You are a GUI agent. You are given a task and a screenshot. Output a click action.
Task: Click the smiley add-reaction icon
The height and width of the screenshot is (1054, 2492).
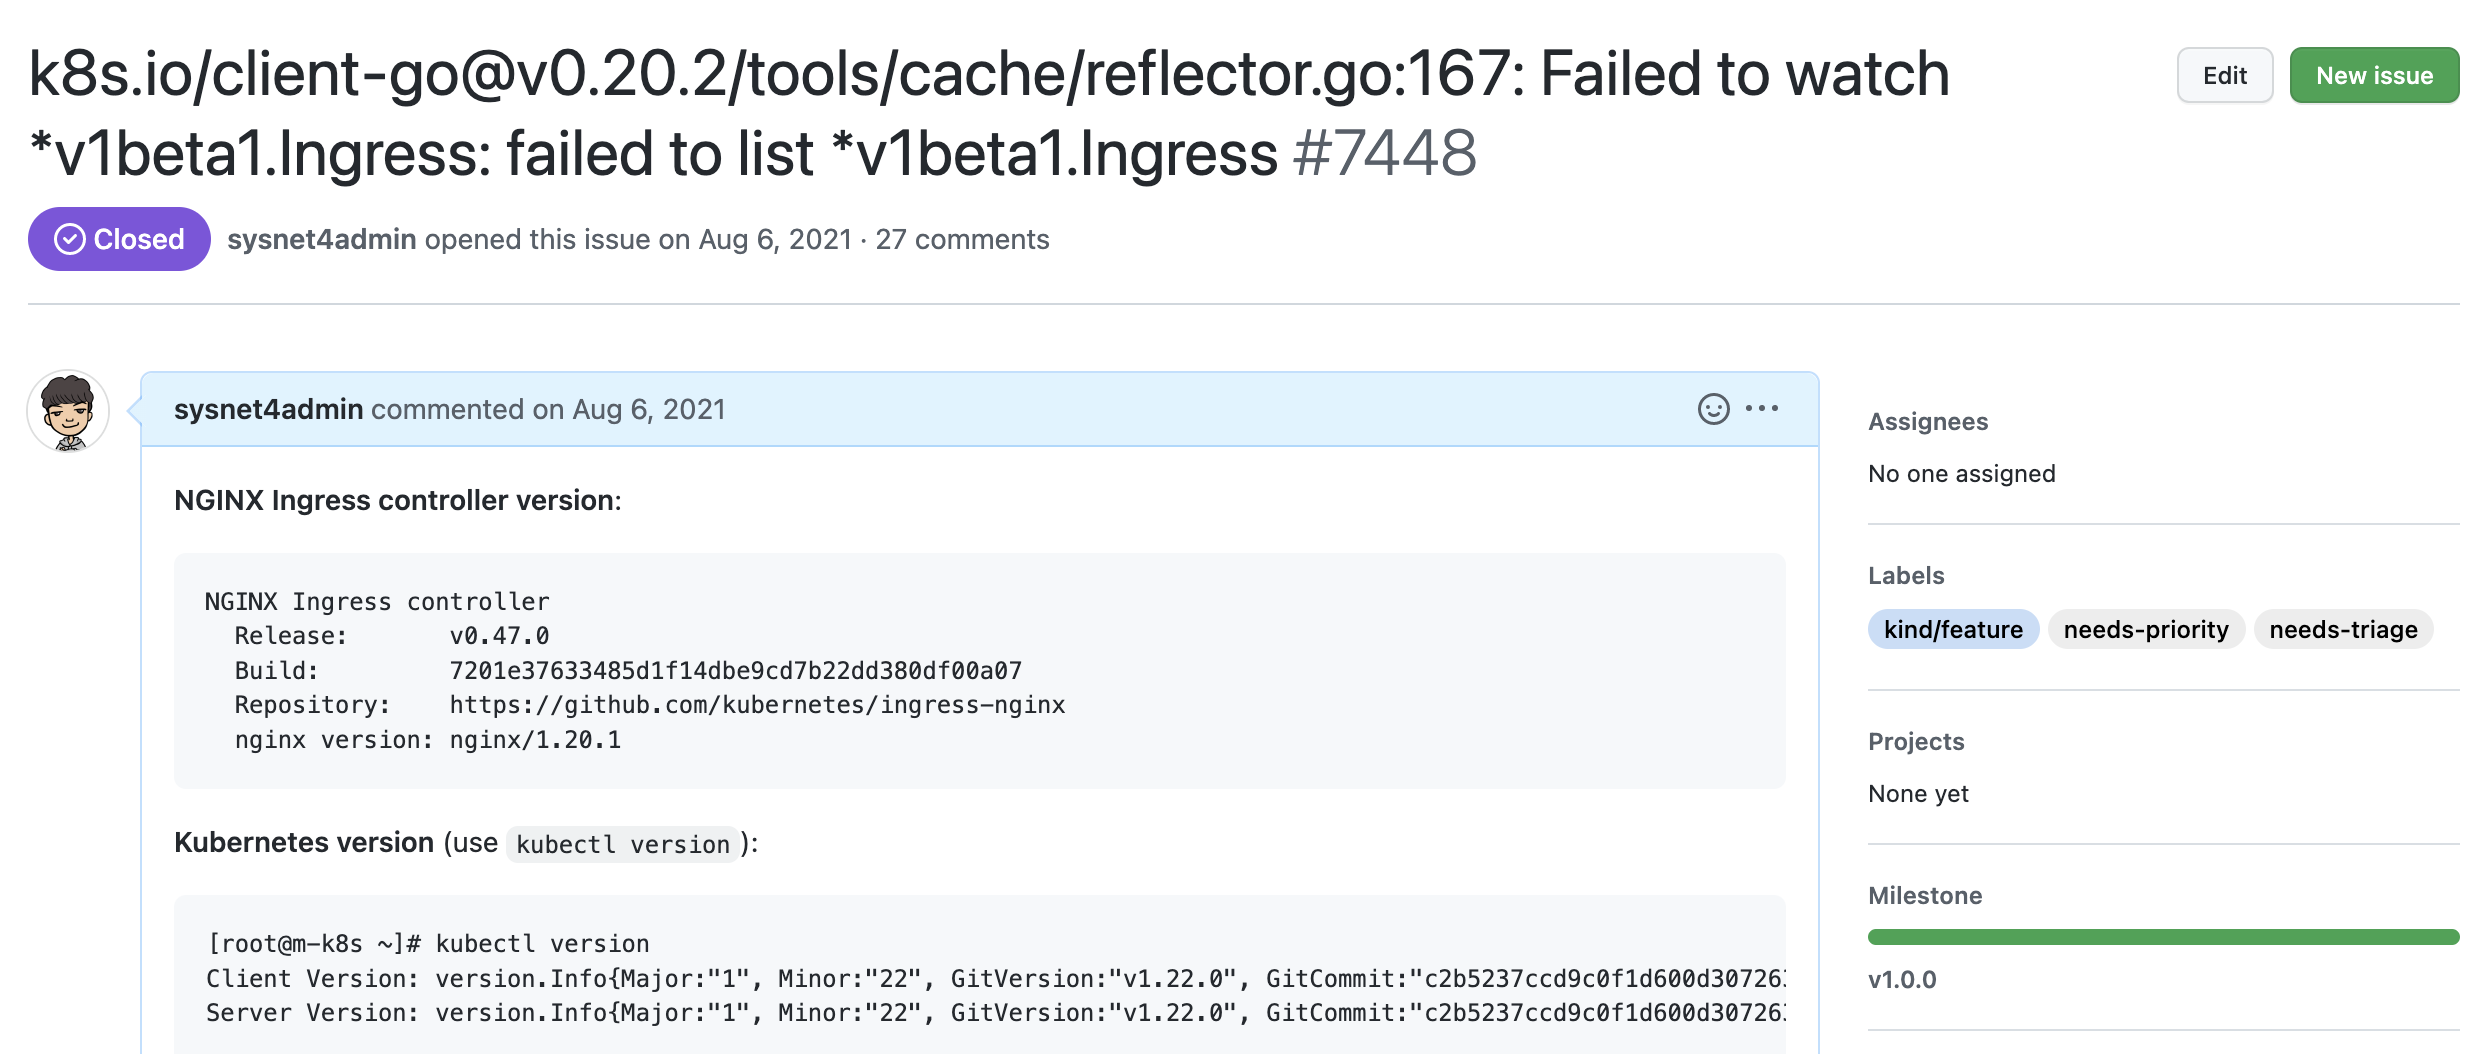[1713, 409]
